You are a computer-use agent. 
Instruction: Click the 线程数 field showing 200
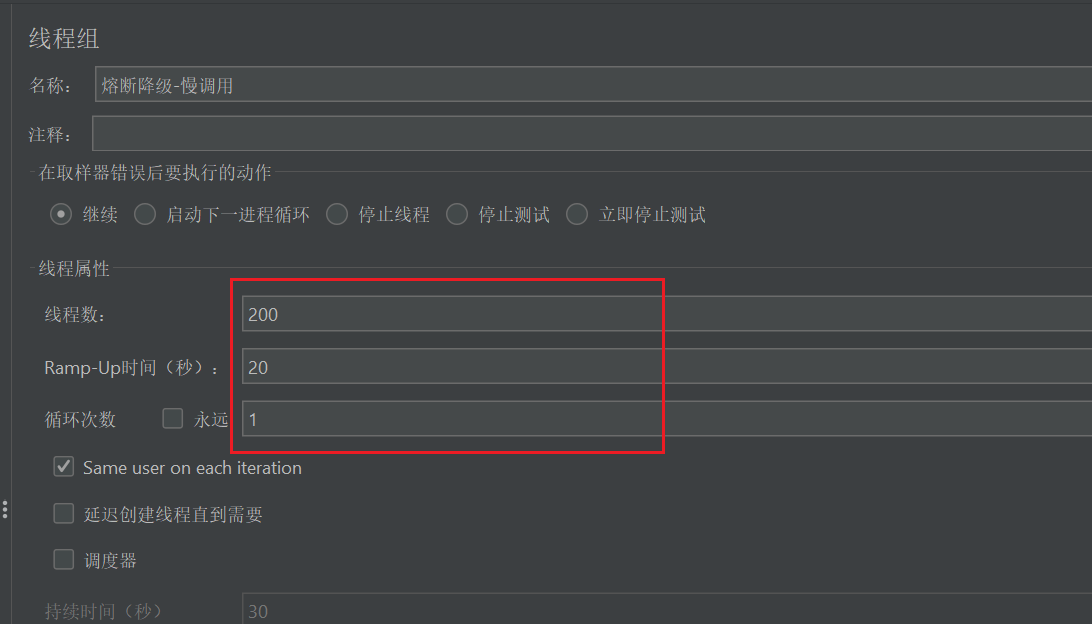point(660,314)
